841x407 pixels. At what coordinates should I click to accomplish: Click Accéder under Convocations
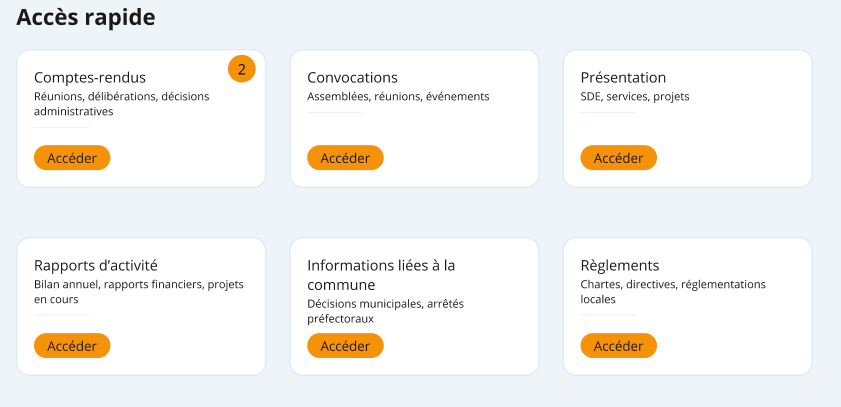[345, 158]
